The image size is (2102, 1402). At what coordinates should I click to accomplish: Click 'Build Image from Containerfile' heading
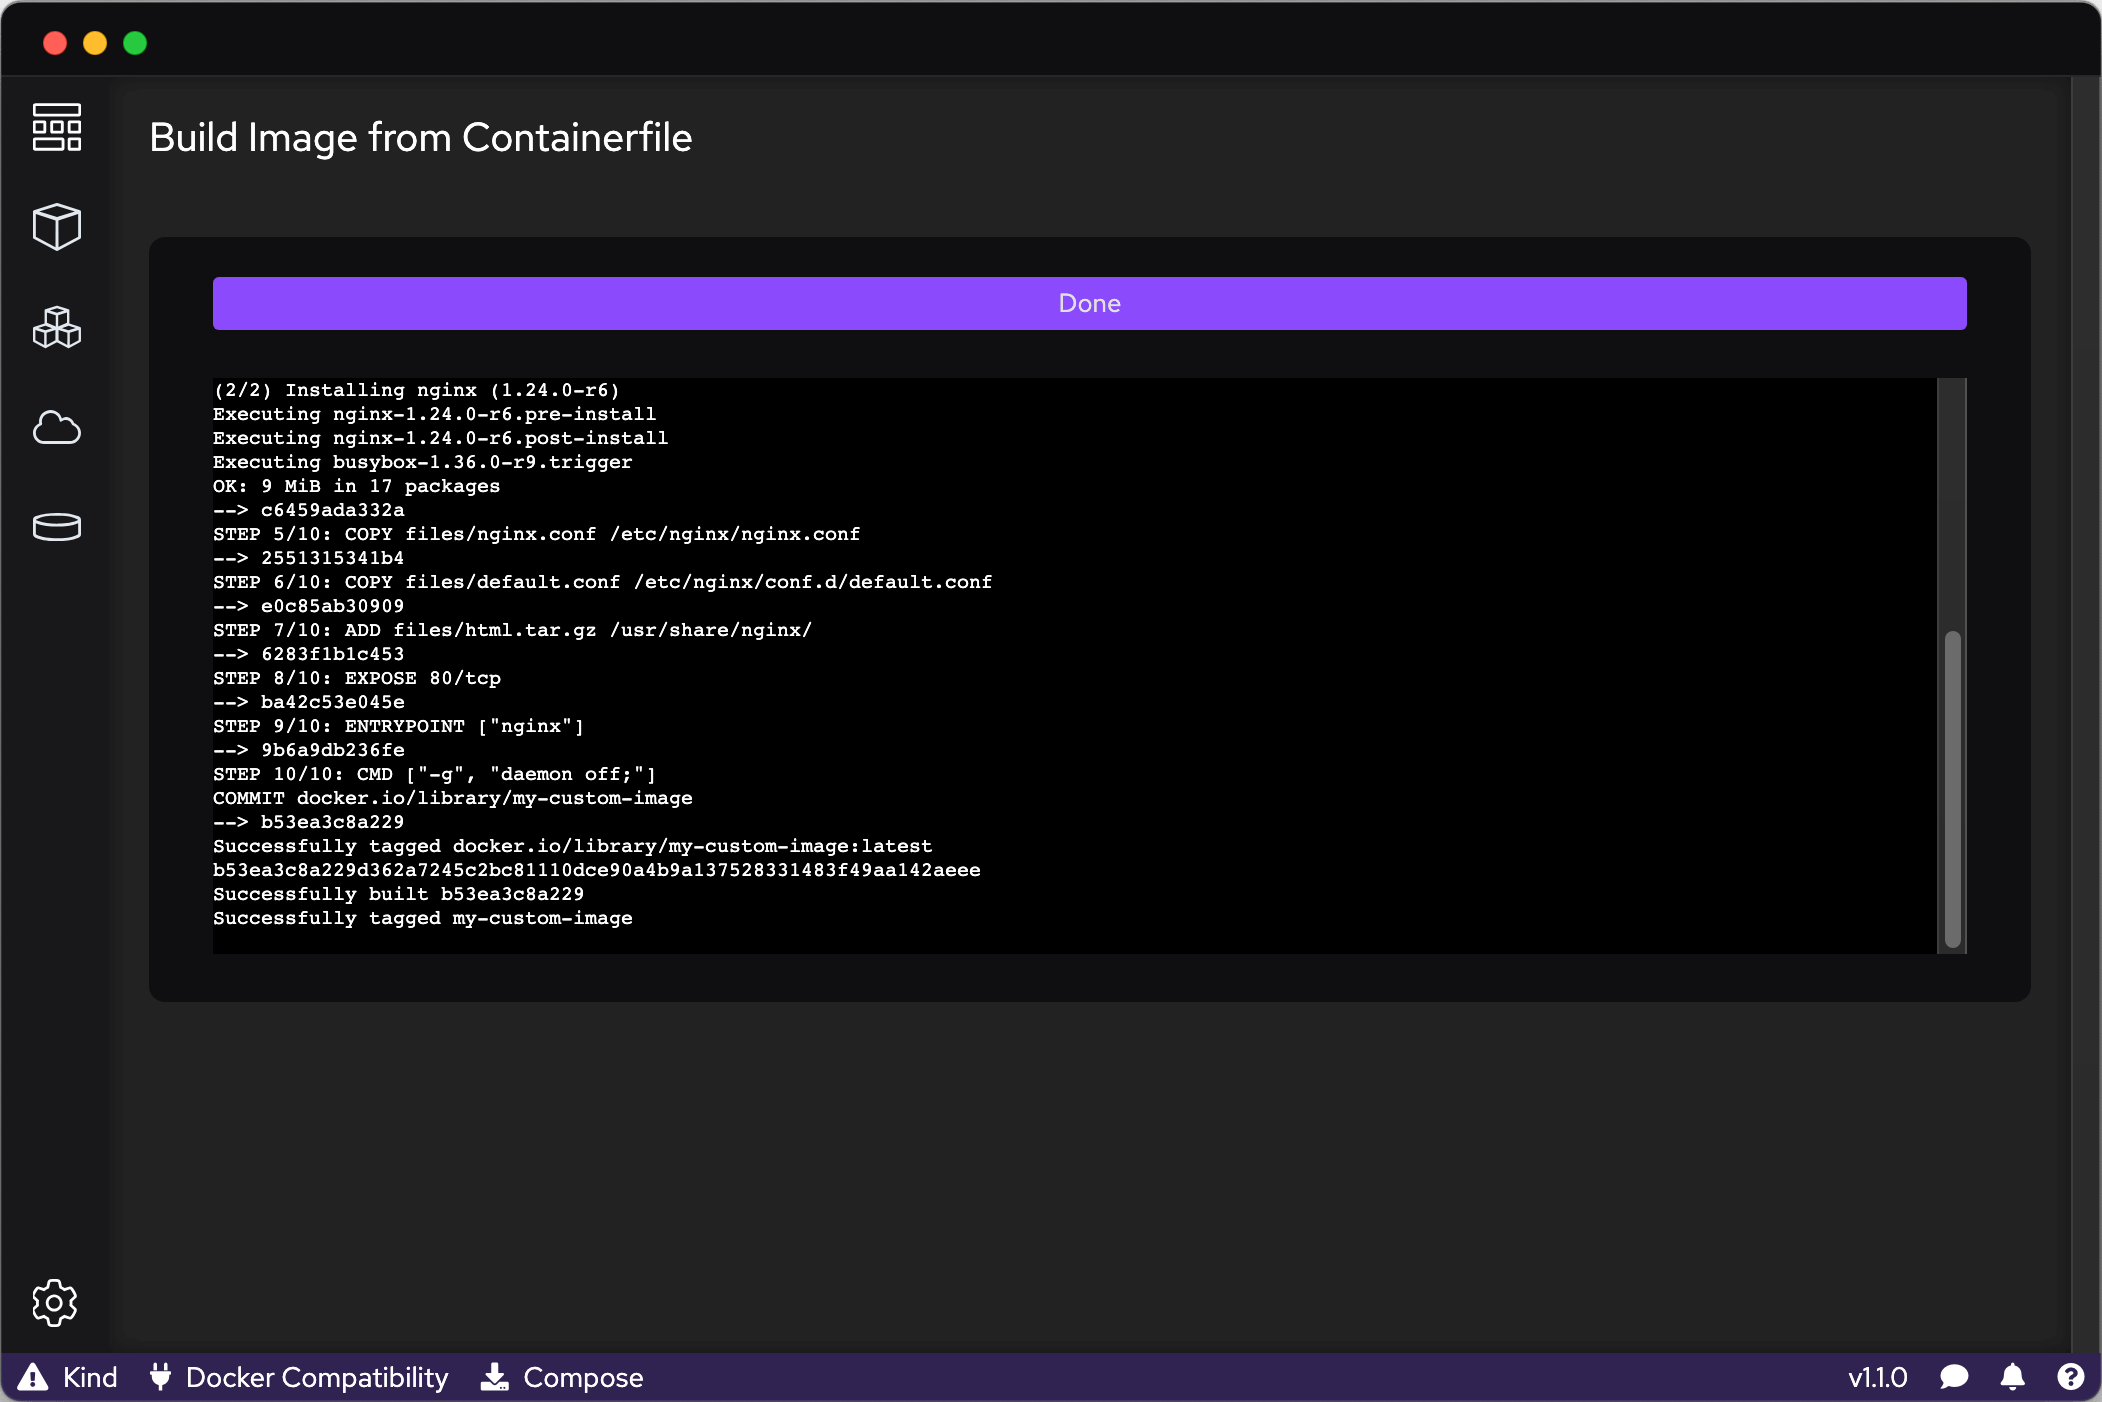(421, 137)
